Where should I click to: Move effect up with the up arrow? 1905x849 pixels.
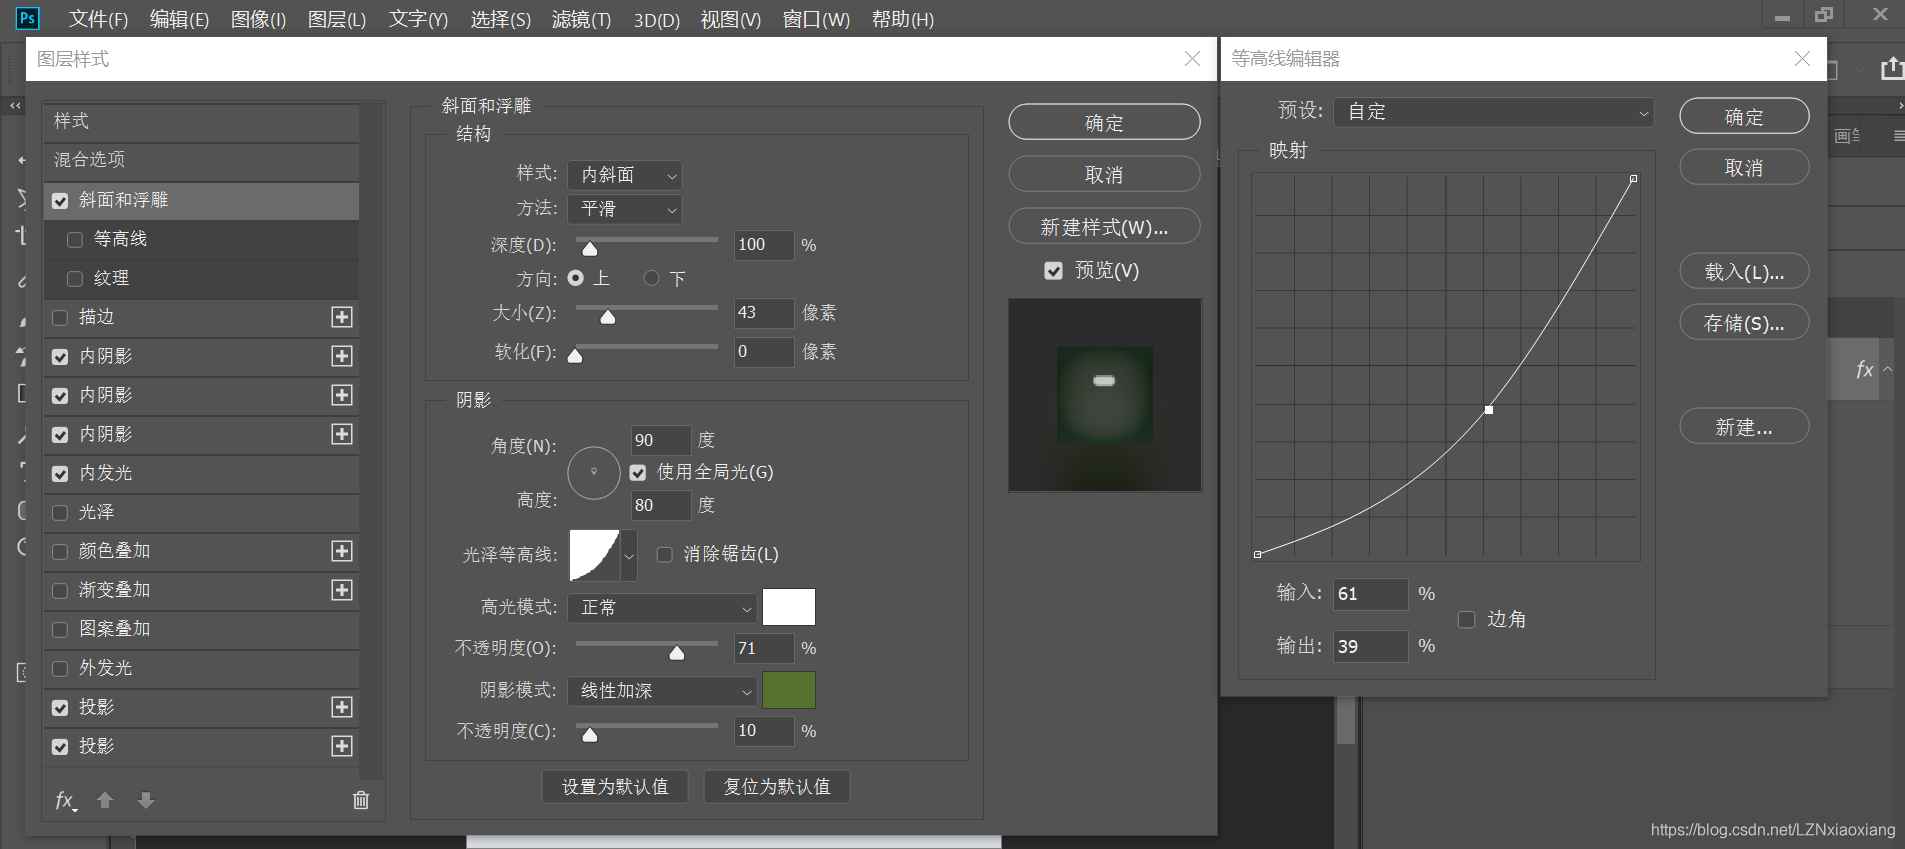coord(105,800)
